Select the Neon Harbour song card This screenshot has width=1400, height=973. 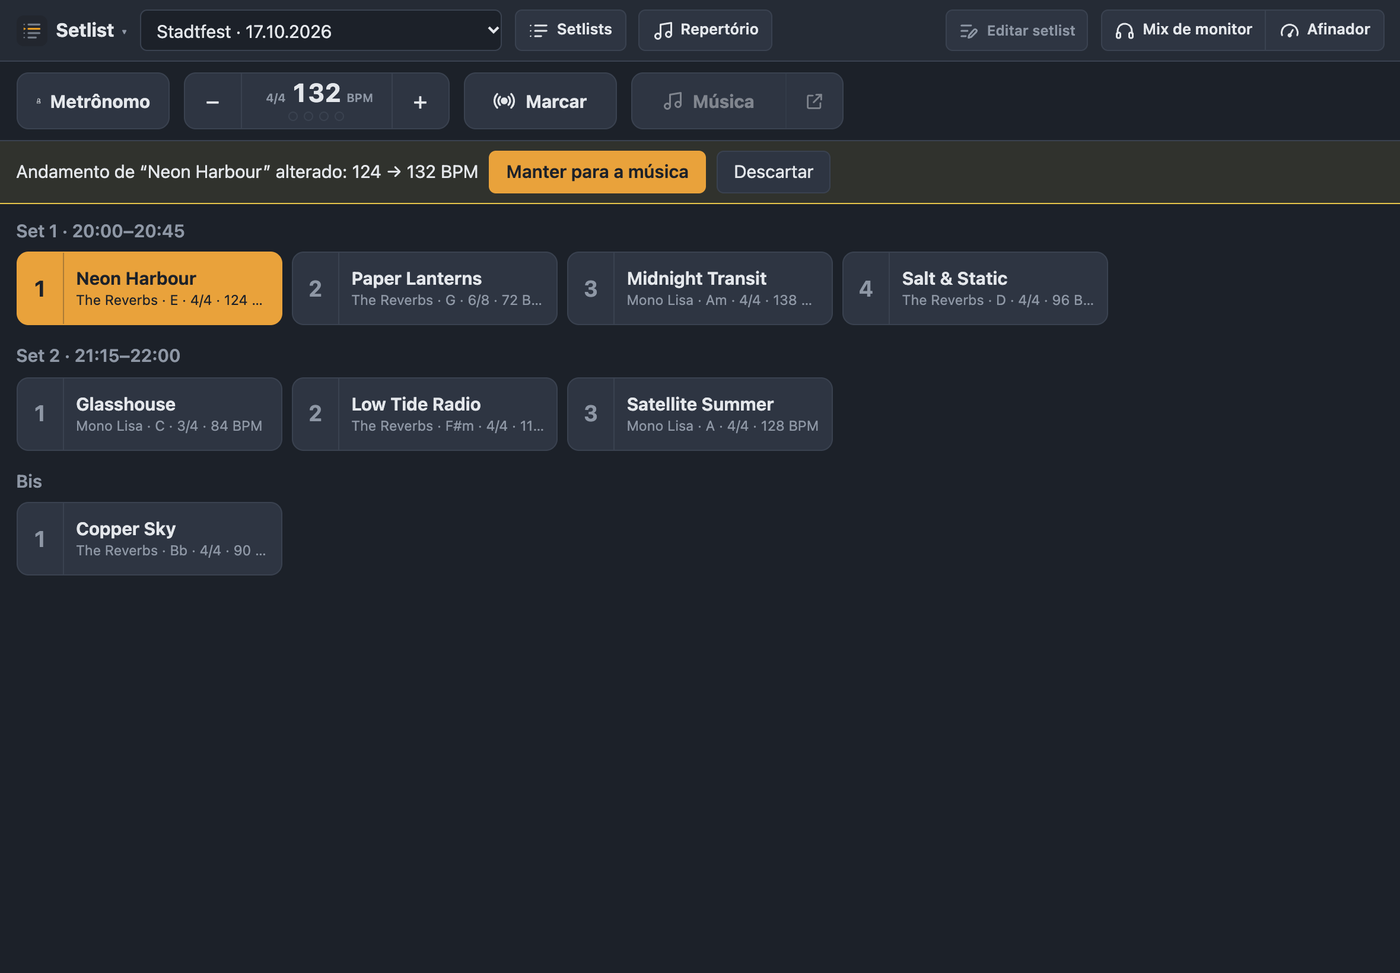[149, 288]
